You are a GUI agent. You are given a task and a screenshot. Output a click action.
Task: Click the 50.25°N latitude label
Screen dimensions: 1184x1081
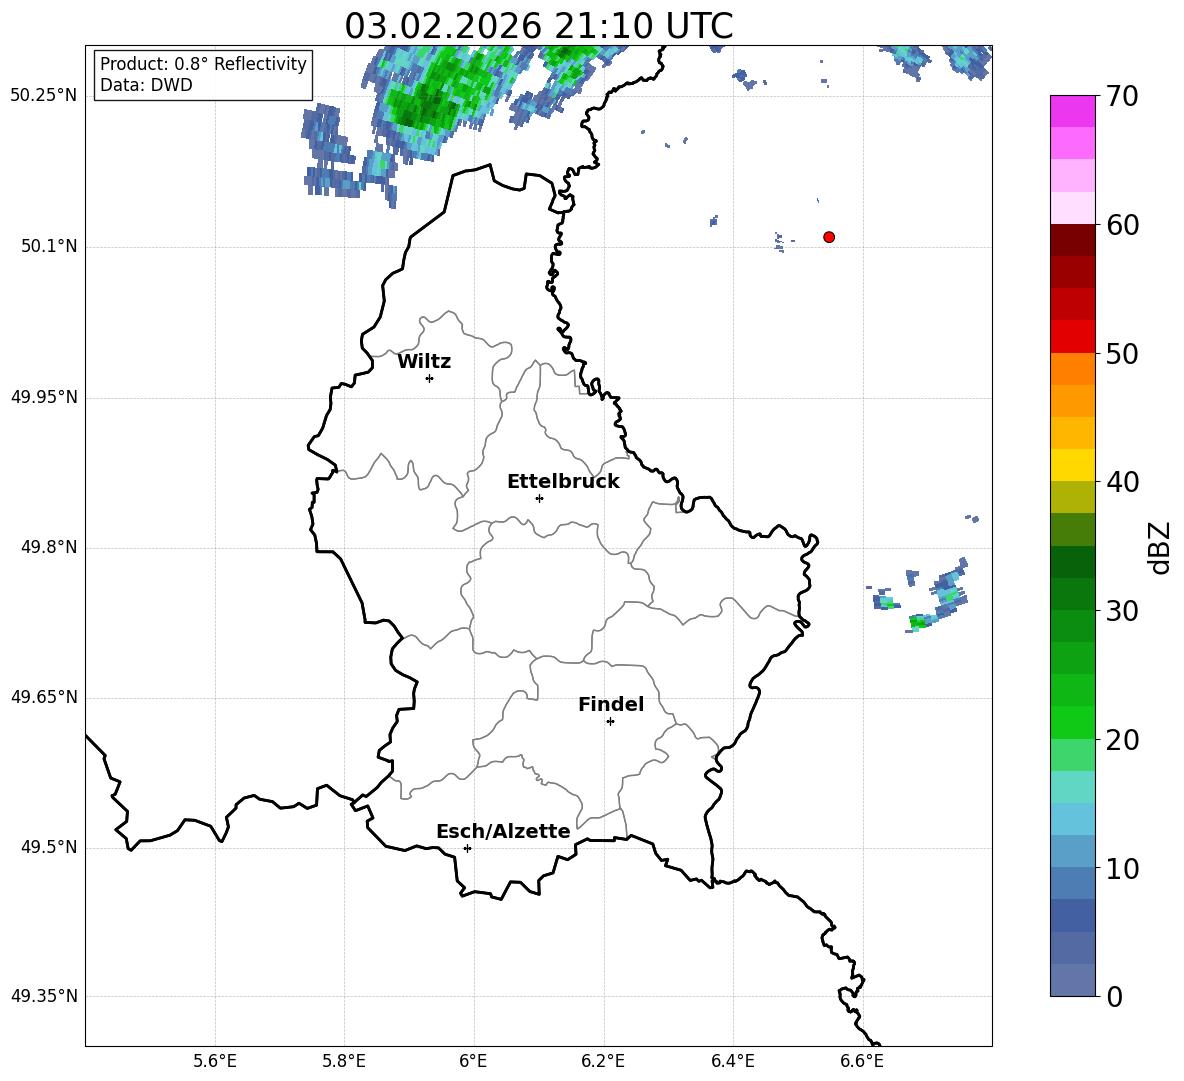click(x=44, y=96)
